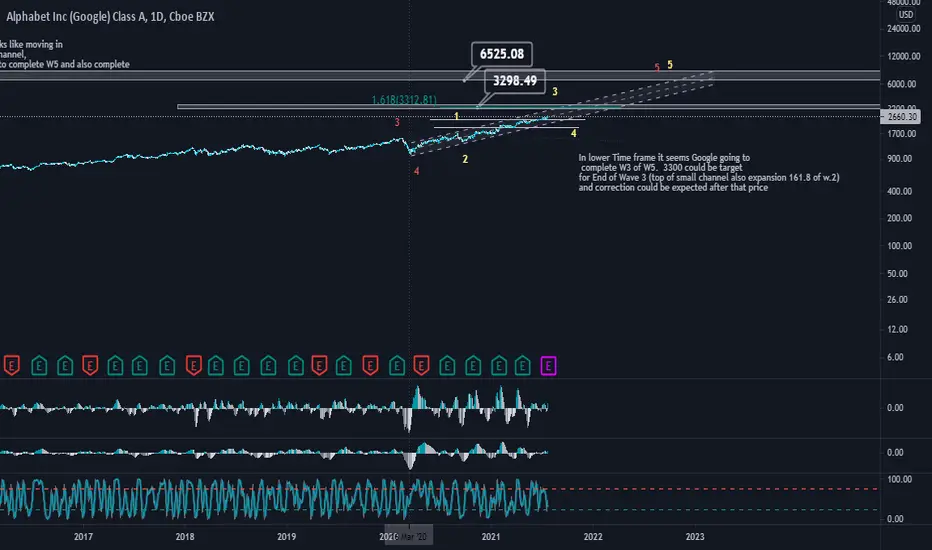The width and height of the screenshot is (932, 550).
Task: Click the fifth red earnings marker from left
Action: pos(370,365)
